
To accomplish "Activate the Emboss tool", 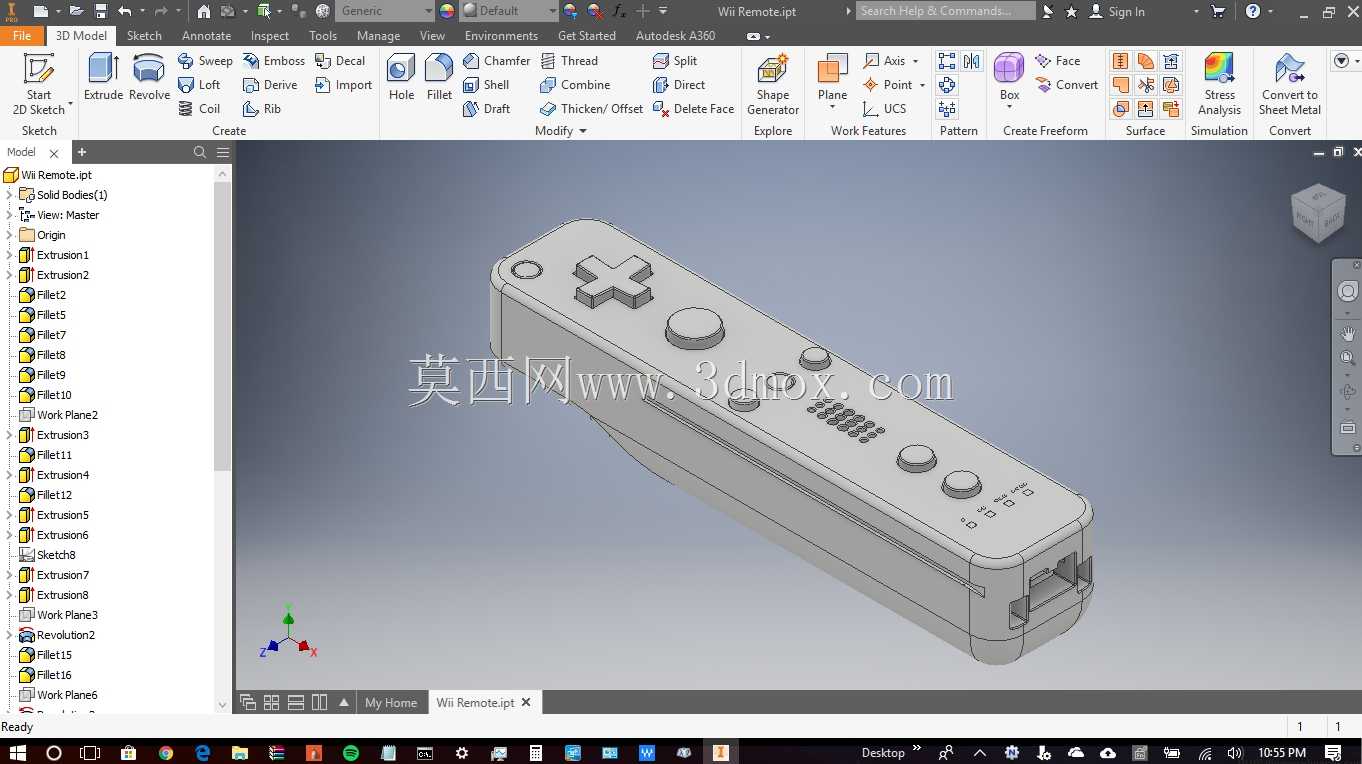I will click(274, 61).
